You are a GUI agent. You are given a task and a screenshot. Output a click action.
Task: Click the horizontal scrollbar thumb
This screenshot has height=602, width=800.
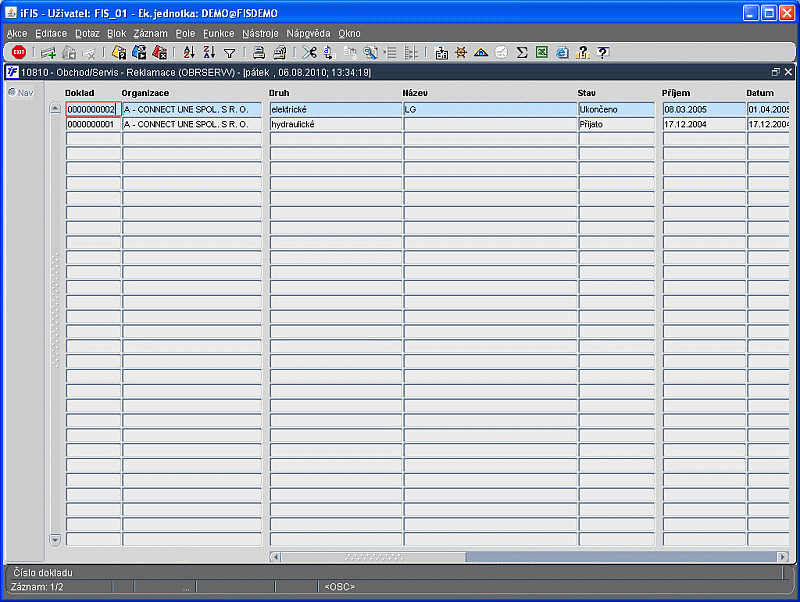point(373,557)
